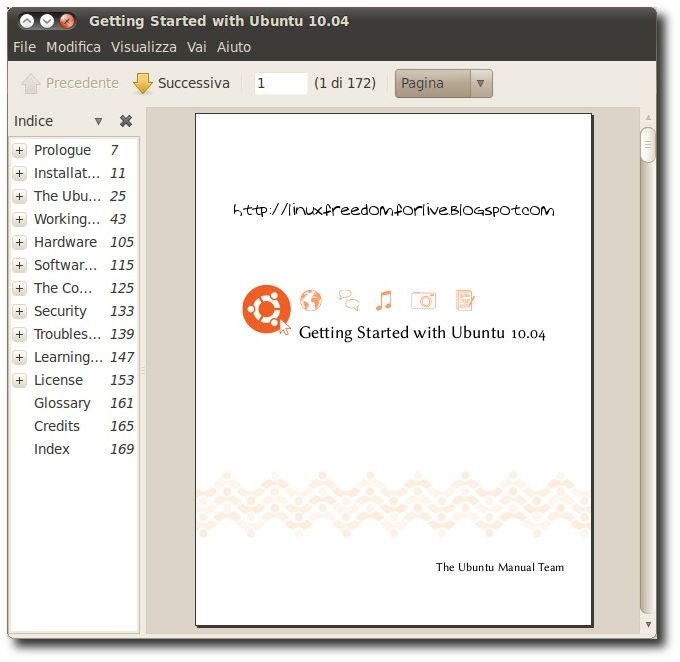The width and height of the screenshot is (680, 662).
Task: Select the Prologue chapter label
Action: coord(62,150)
